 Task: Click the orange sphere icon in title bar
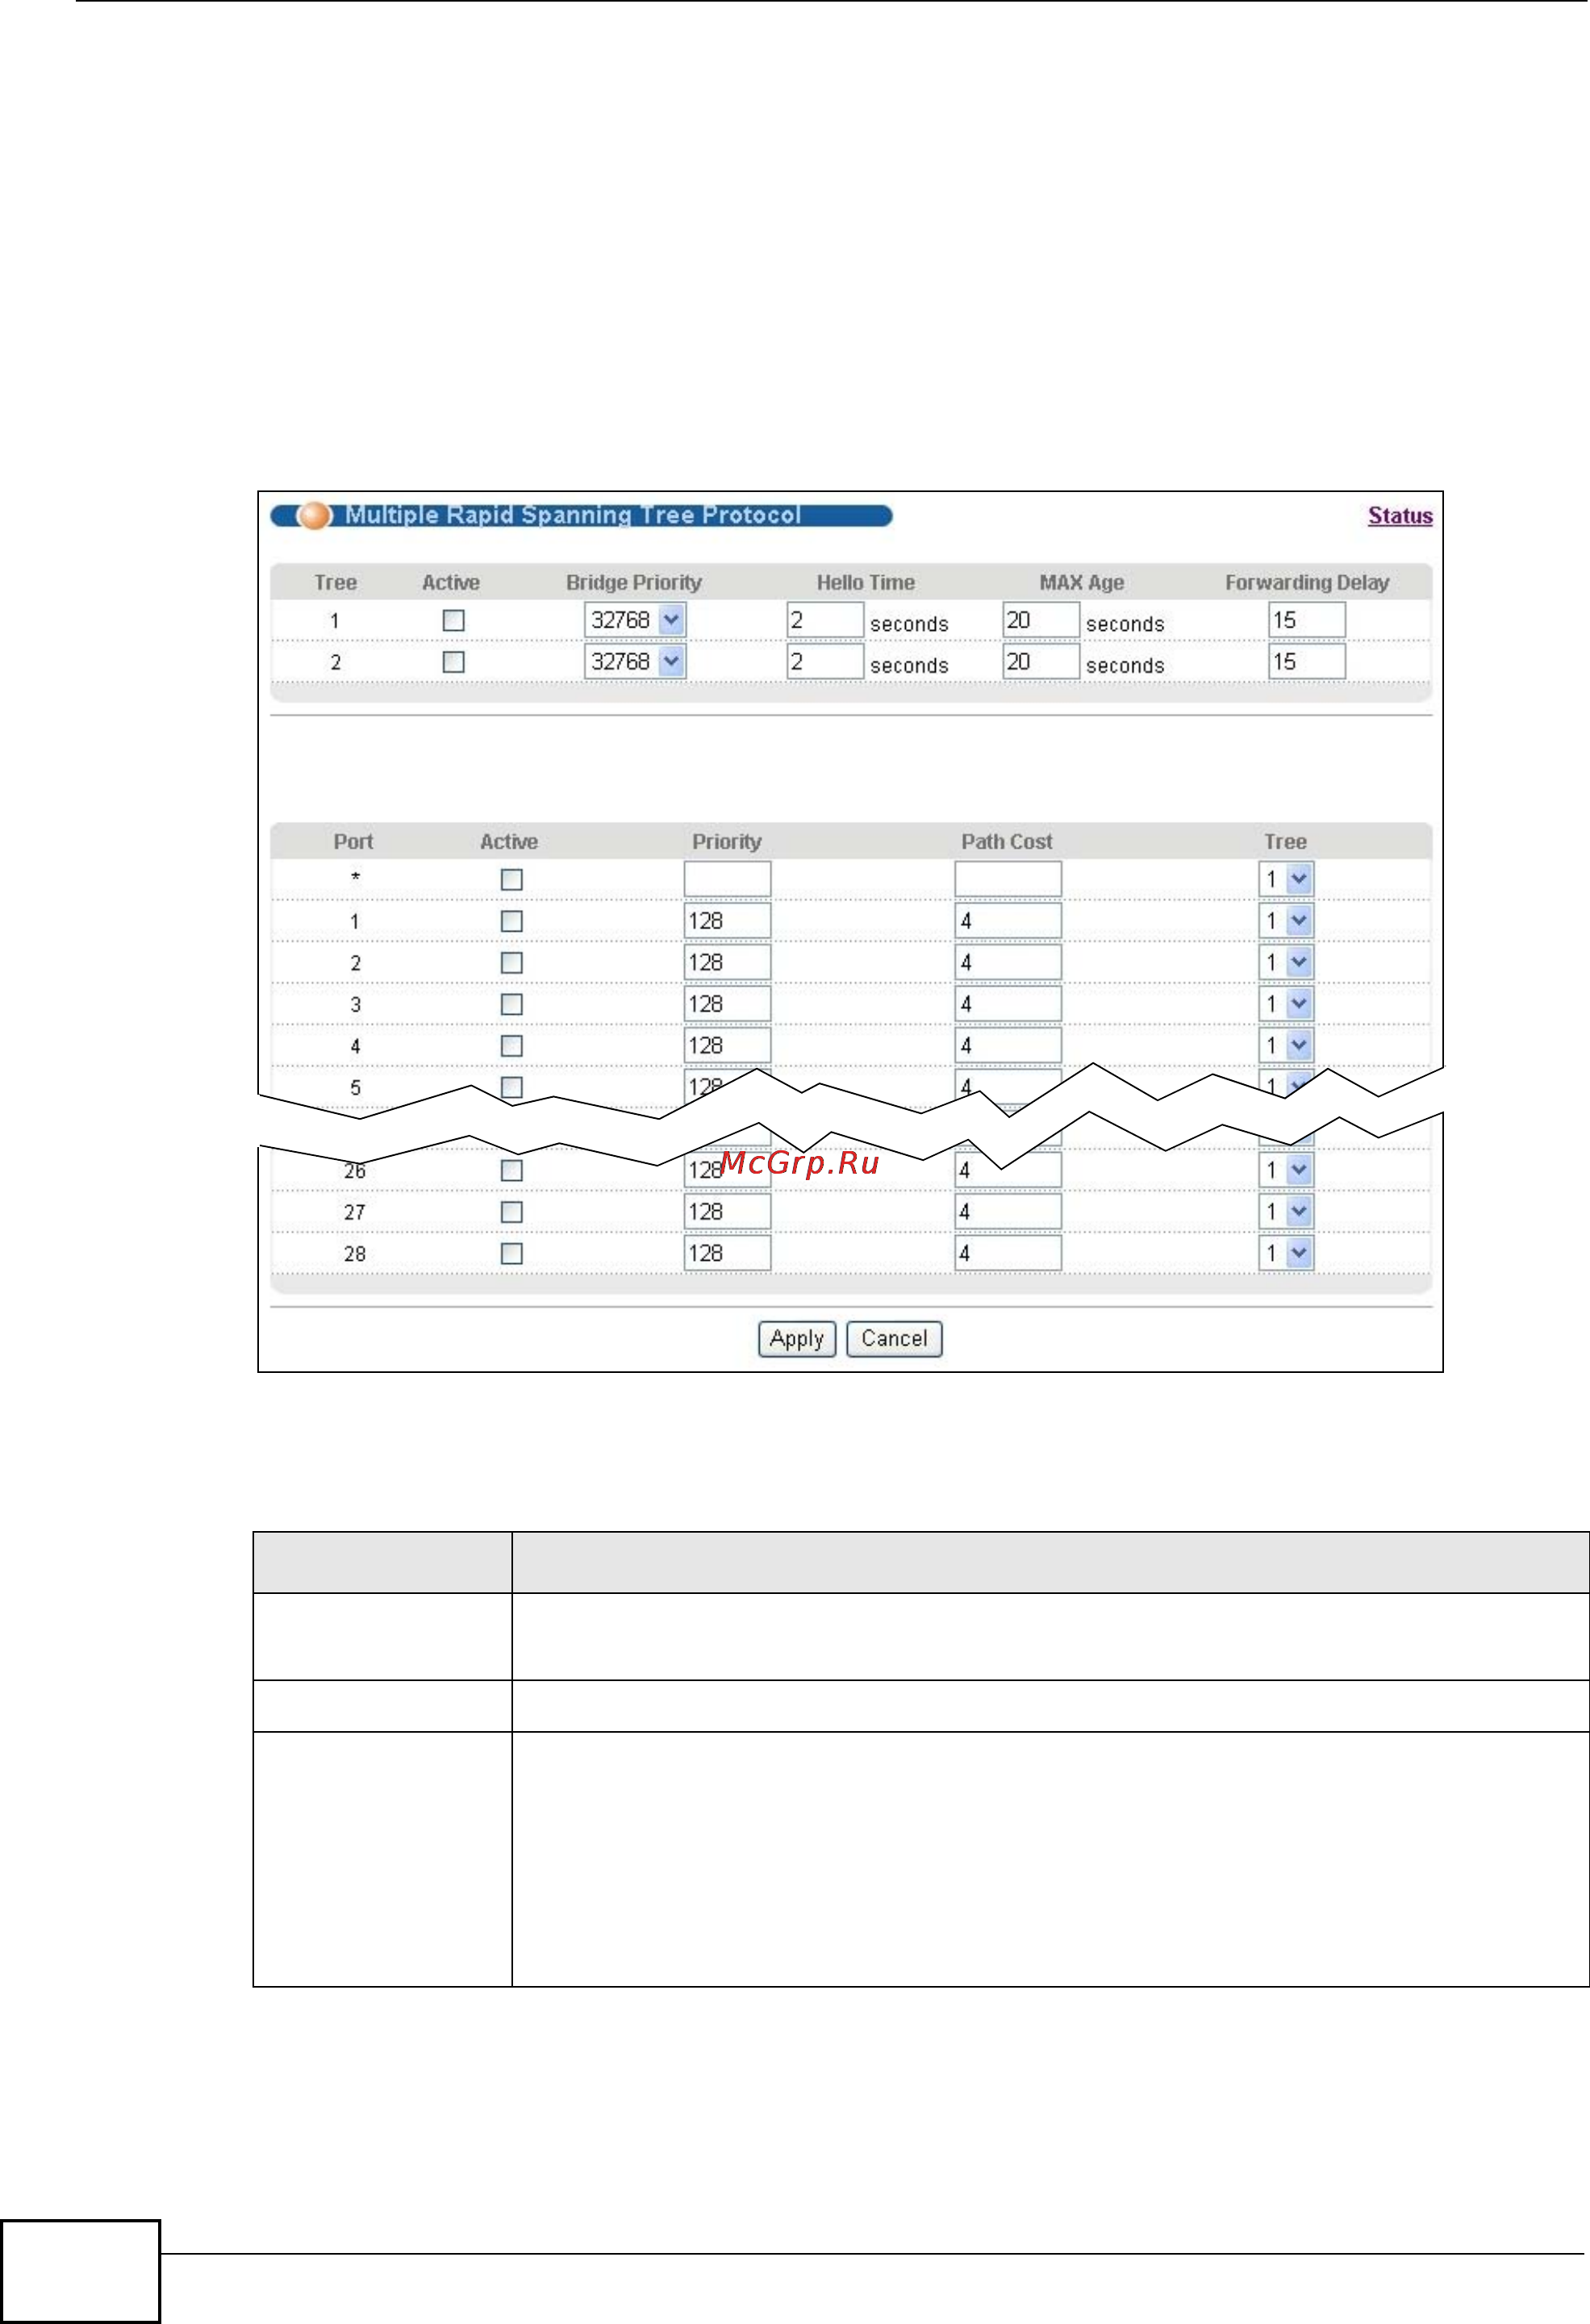point(315,516)
